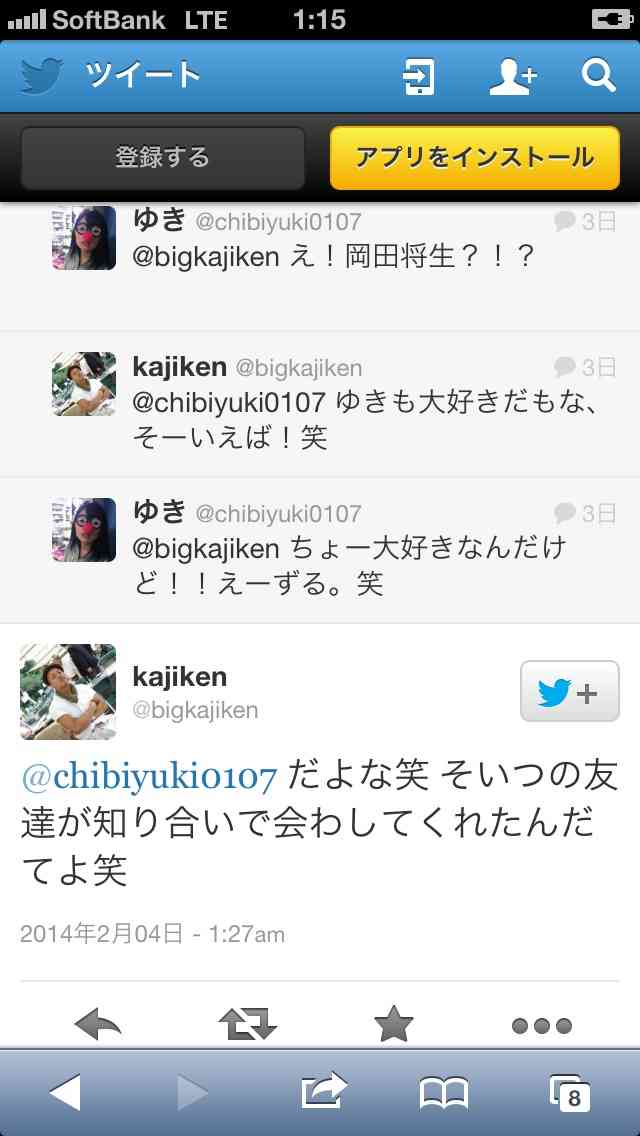Image resolution: width=640 pixels, height=1136 pixels.
Task: Open search with the magnifier icon
Action: 599,76
